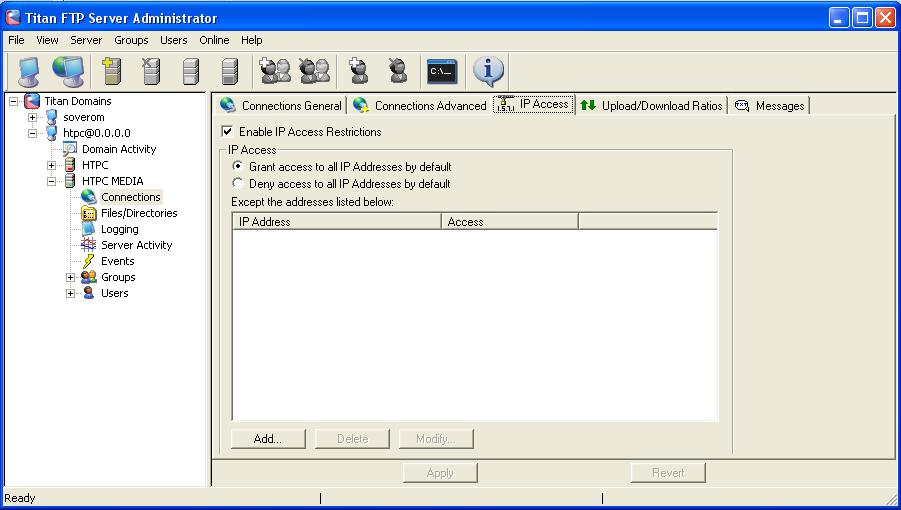Image resolution: width=901 pixels, height=510 pixels.
Task: Click the Delete button
Action: [x=352, y=439]
